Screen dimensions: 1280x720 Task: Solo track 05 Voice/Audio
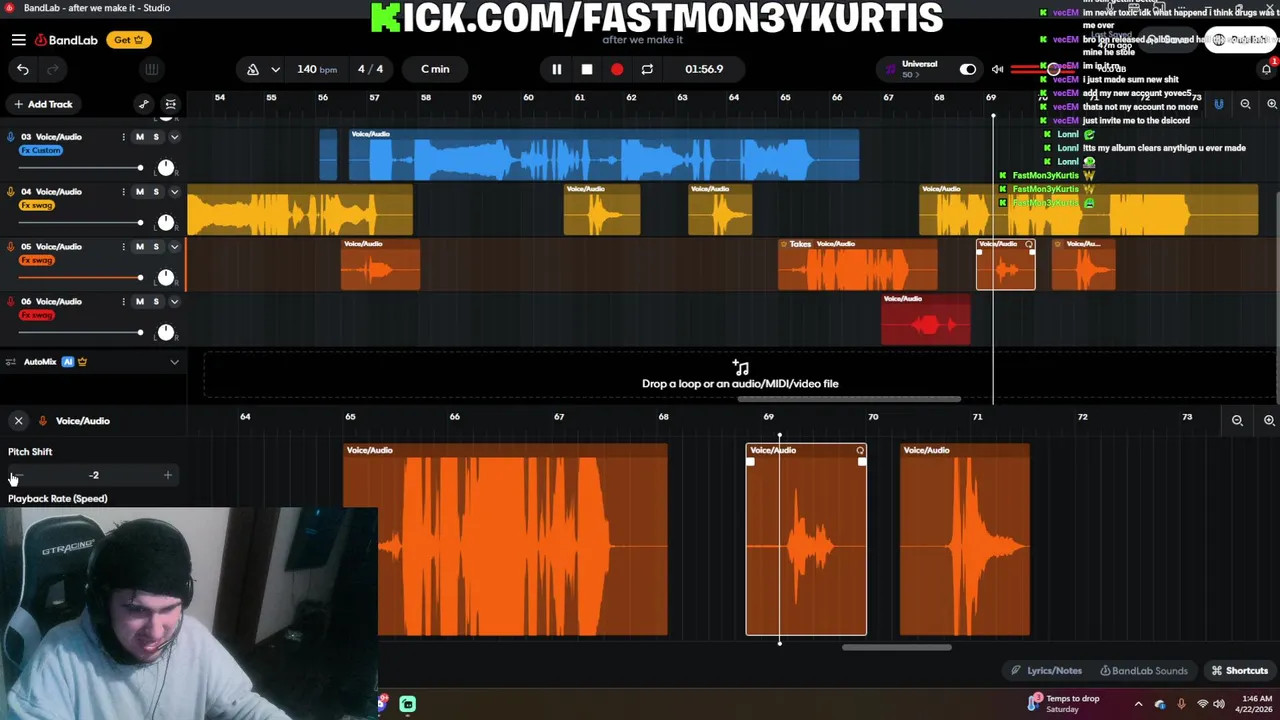(156, 247)
